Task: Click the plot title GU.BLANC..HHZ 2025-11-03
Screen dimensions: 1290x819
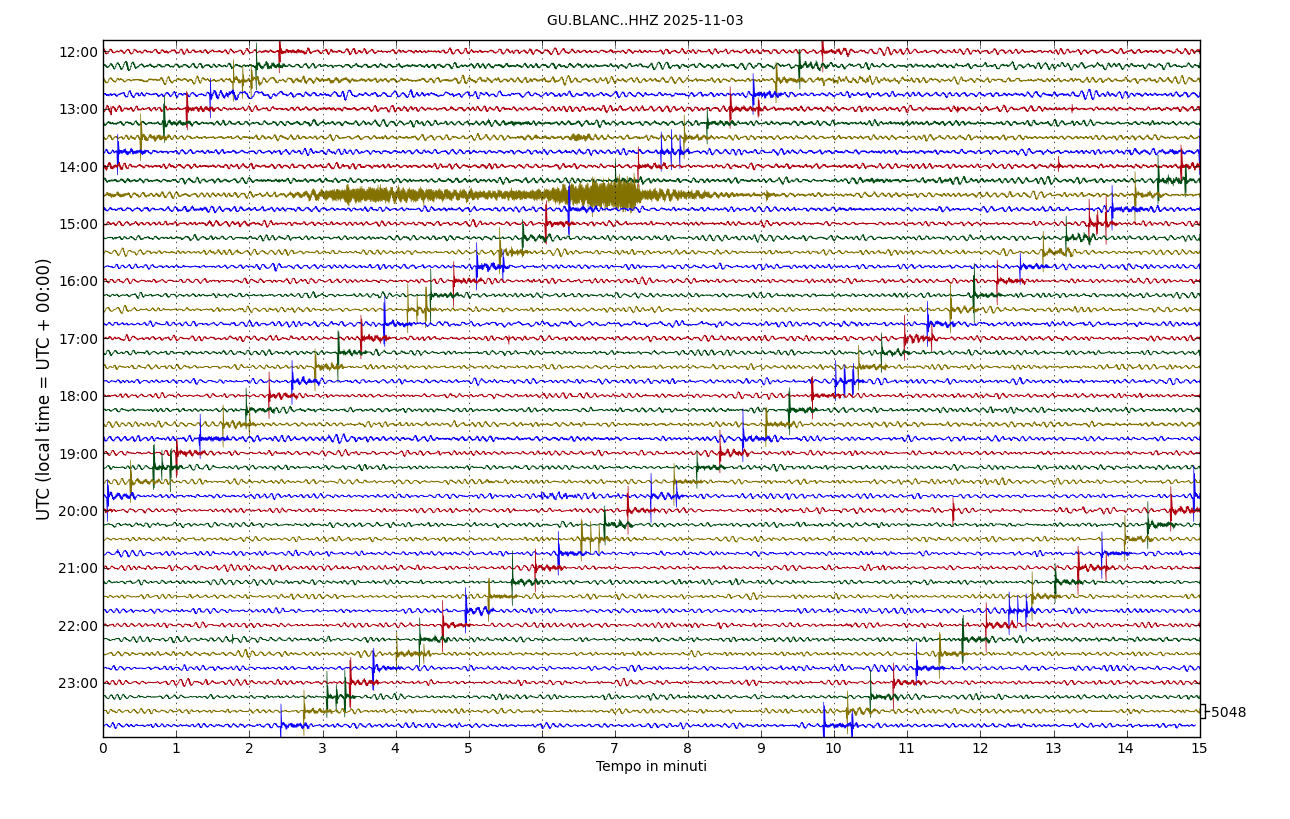Action: [x=645, y=21]
